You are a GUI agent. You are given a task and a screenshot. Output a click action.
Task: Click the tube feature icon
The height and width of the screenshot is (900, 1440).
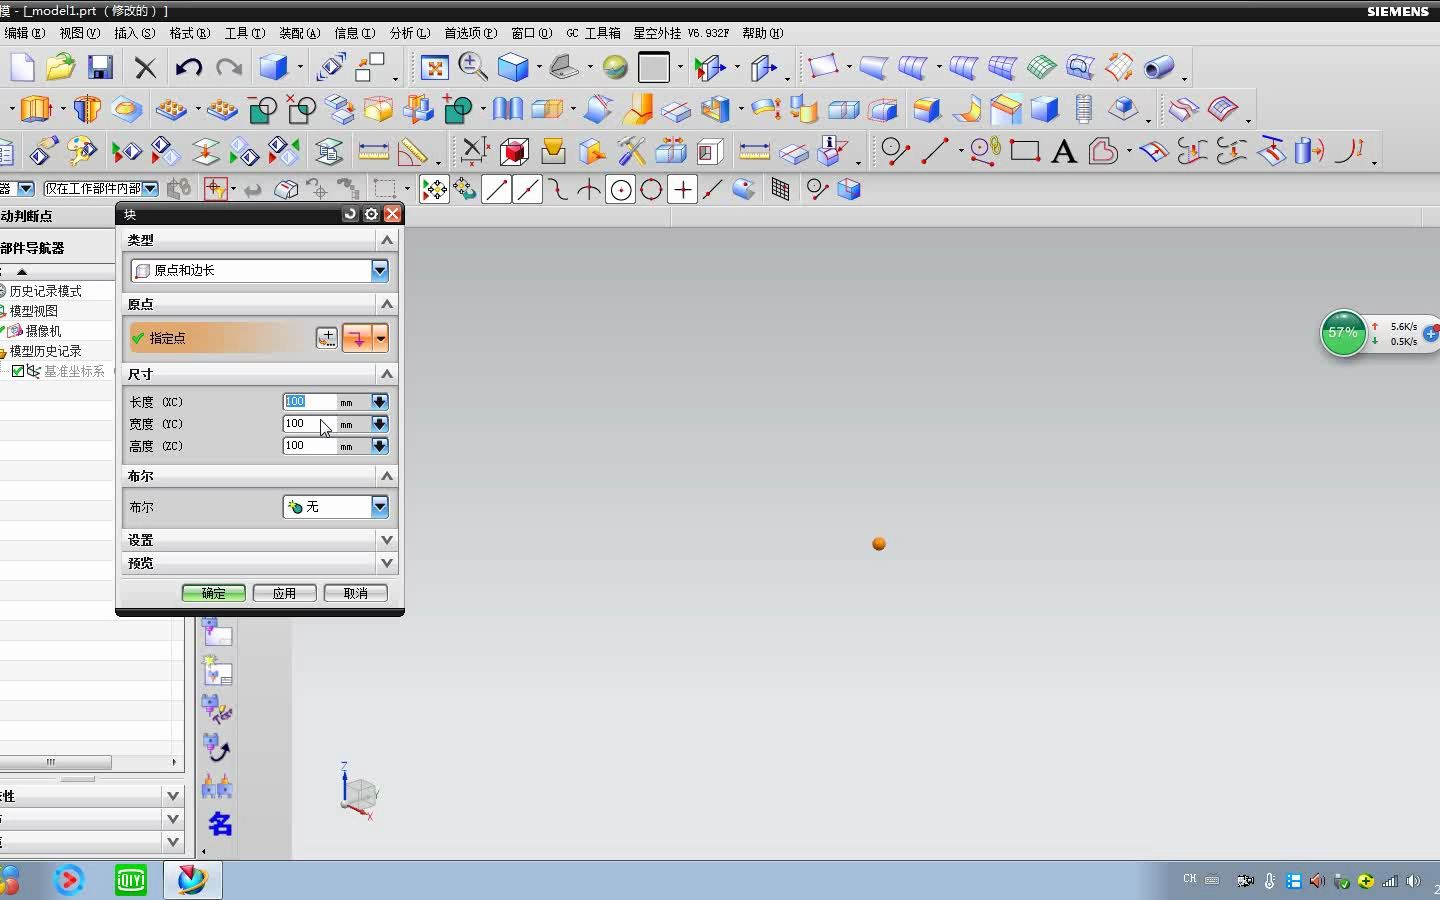[1158, 67]
